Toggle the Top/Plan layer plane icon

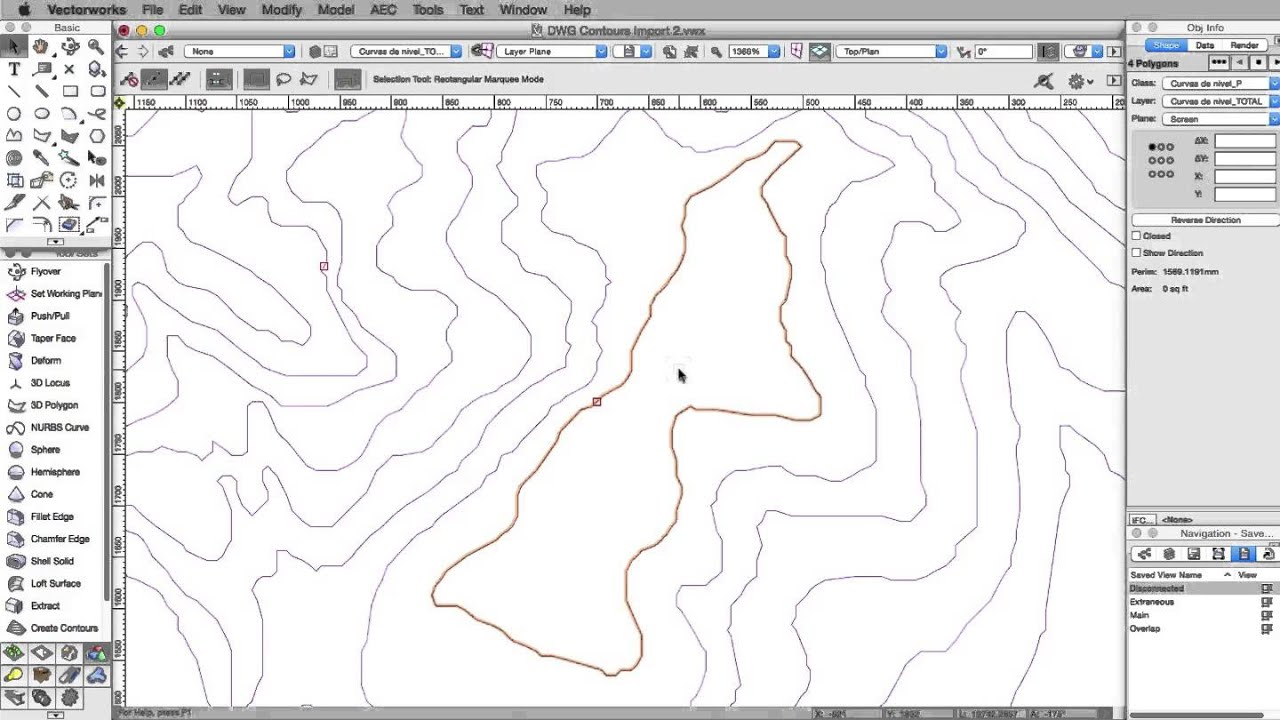pos(819,51)
